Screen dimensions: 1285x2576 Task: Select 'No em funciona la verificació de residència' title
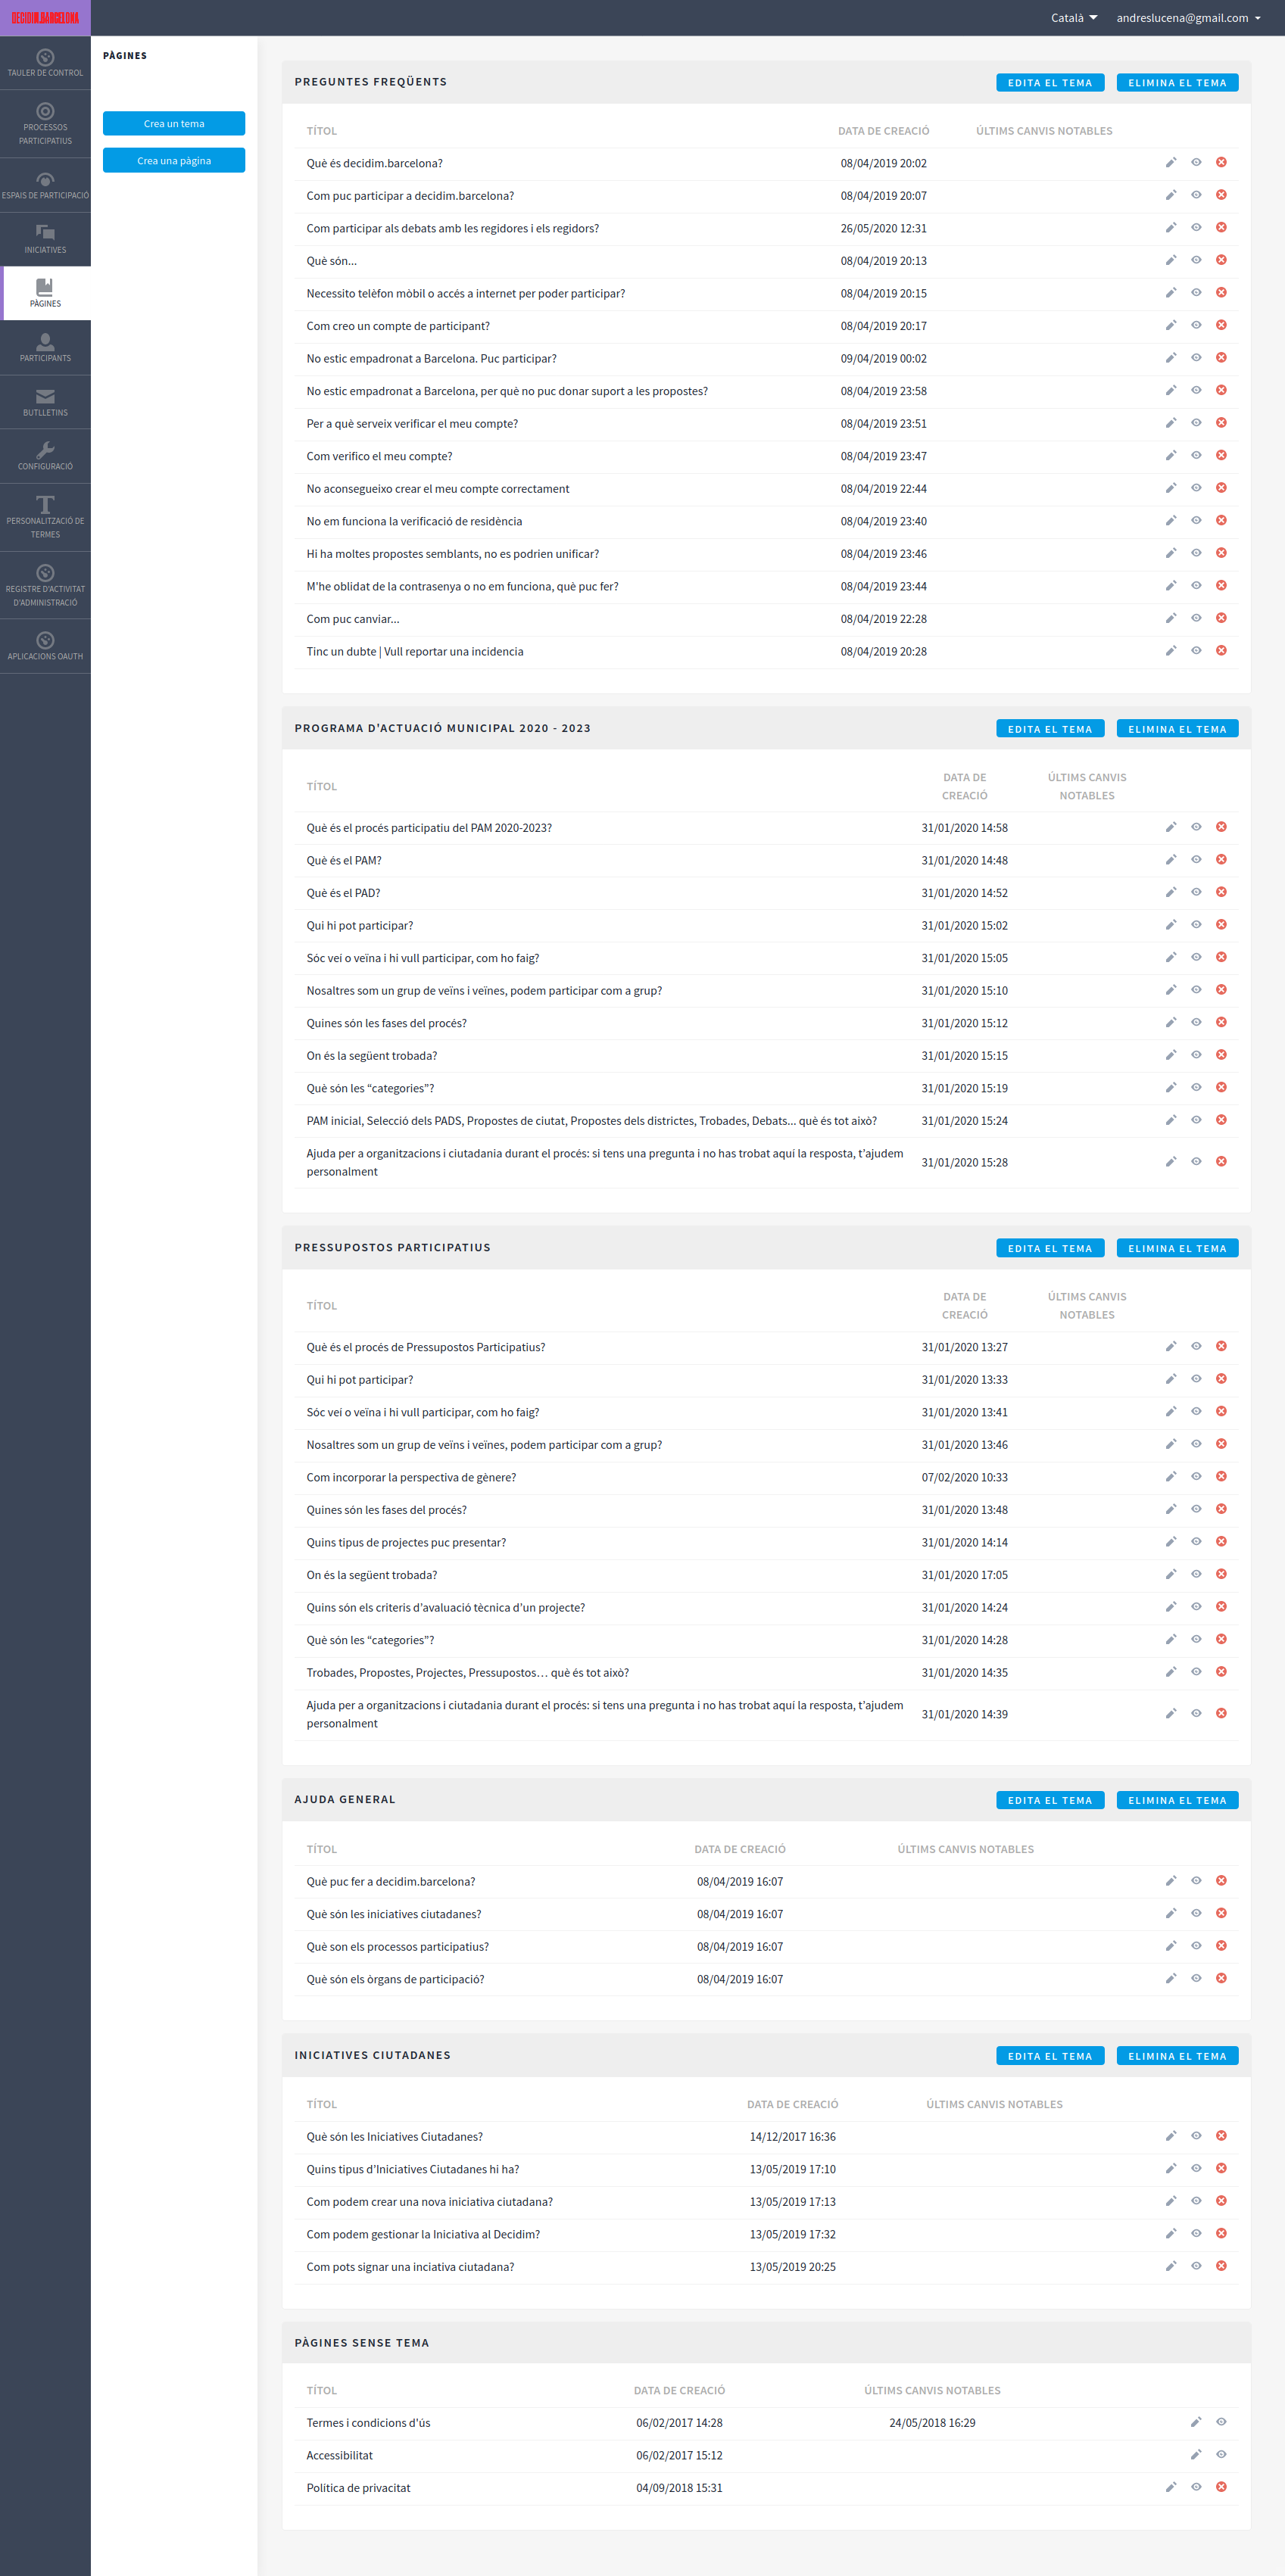(414, 521)
